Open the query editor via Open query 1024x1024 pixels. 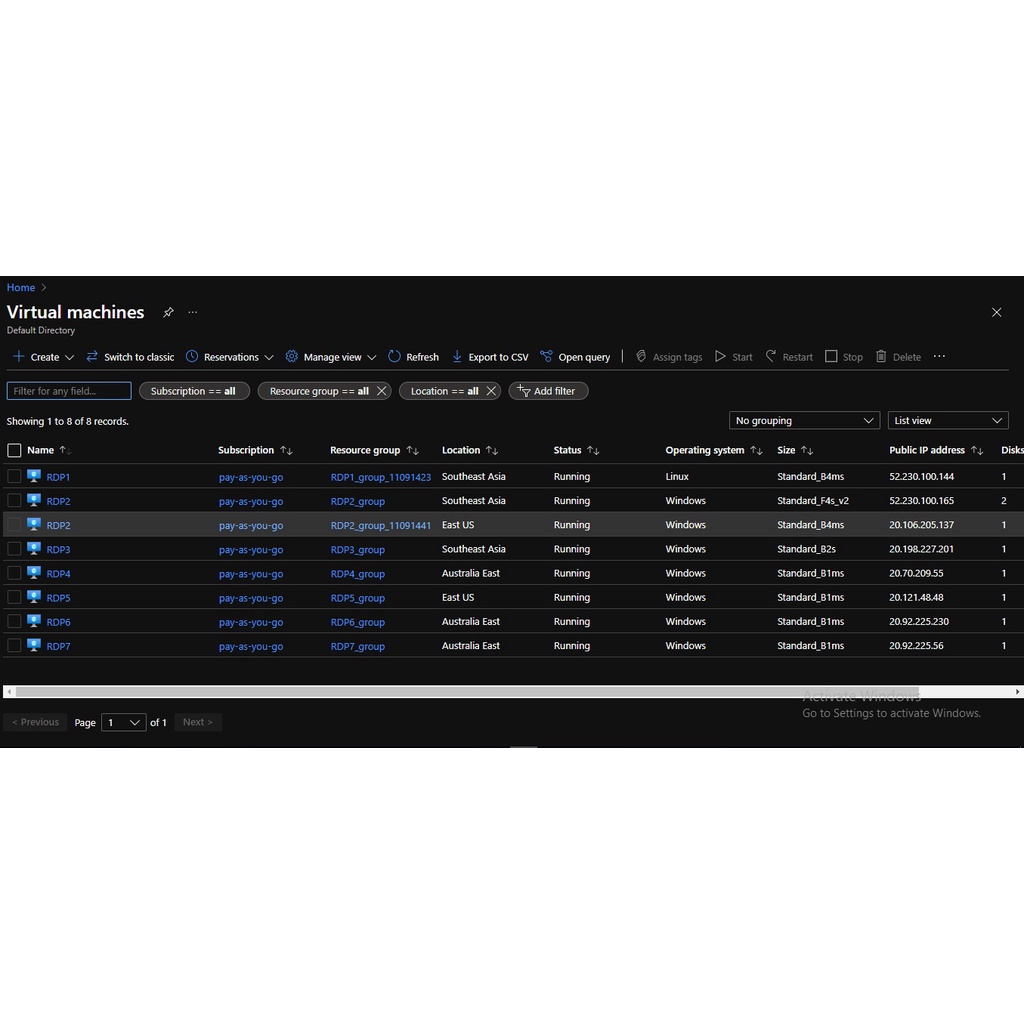(x=575, y=357)
